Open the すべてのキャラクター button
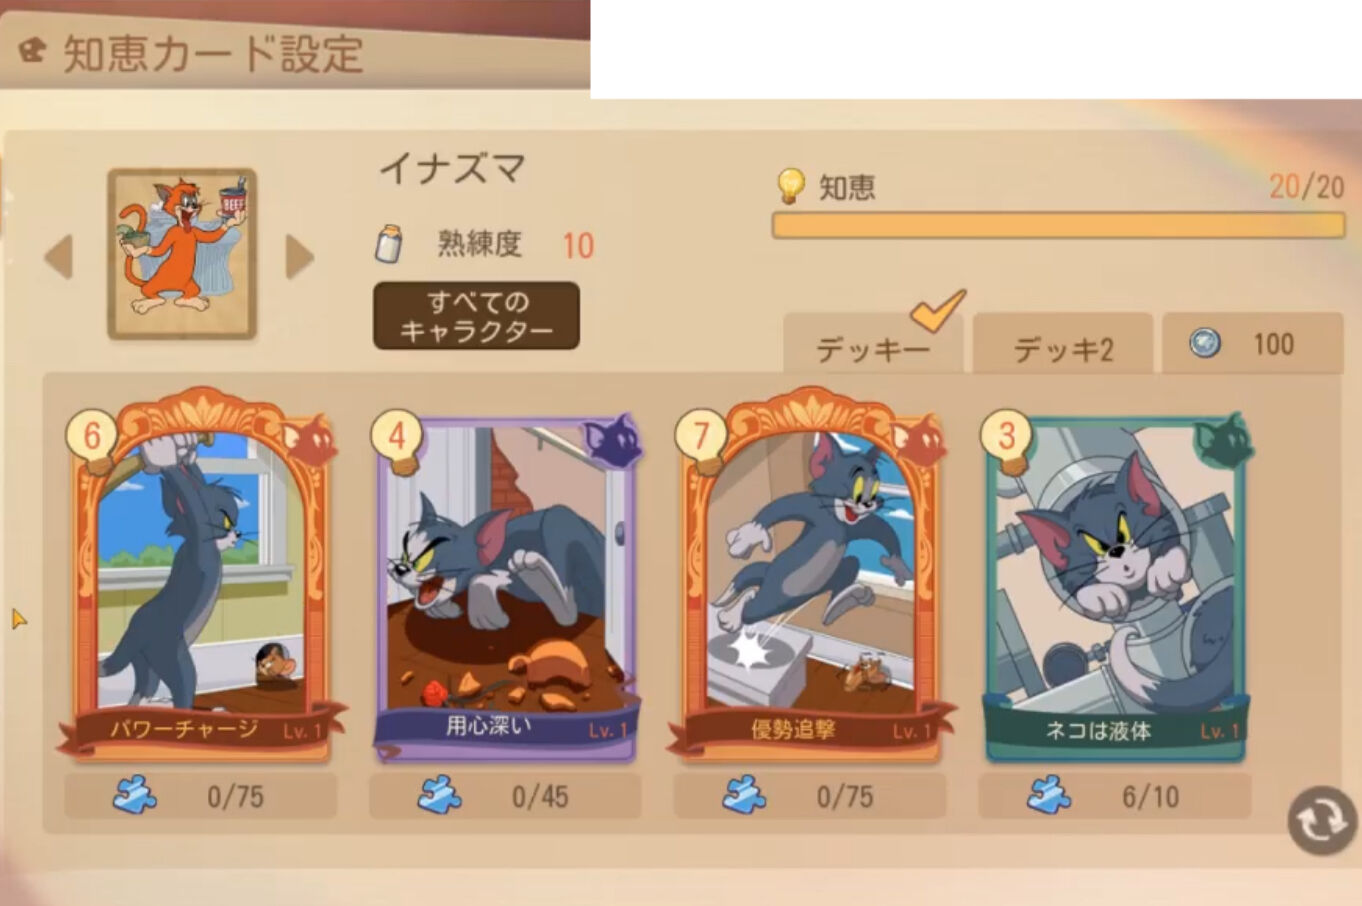The height and width of the screenshot is (906, 1362). (x=476, y=316)
